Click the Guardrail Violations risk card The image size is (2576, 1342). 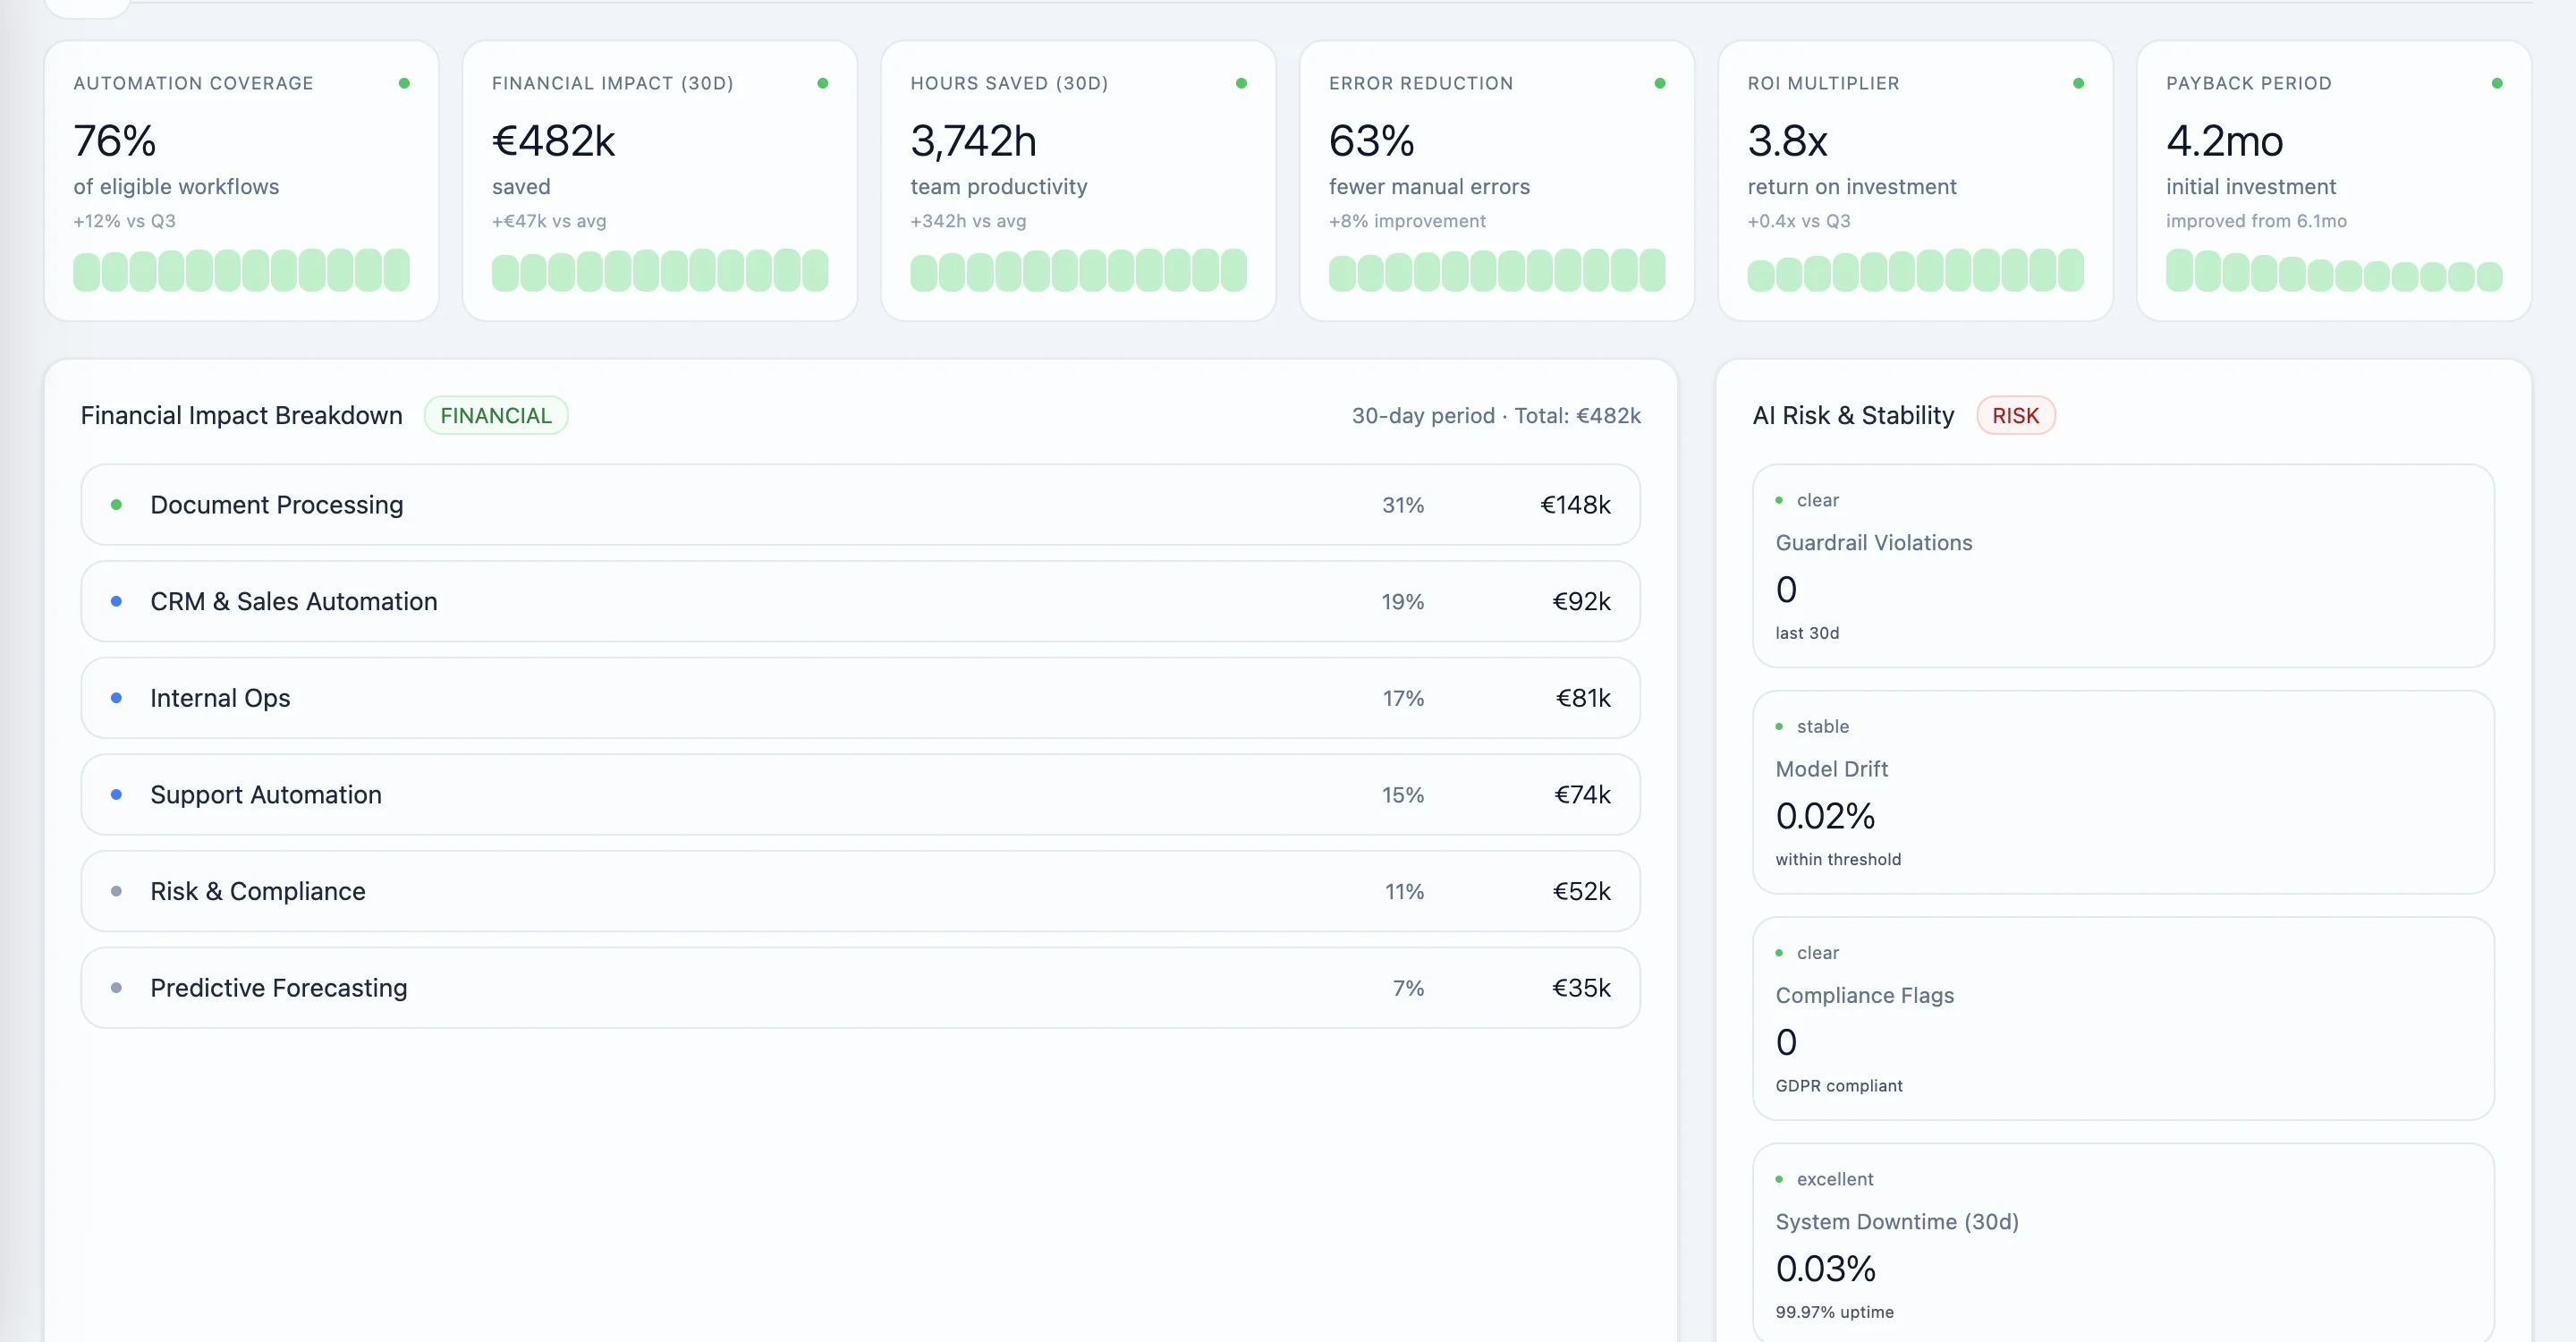(x=2122, y=566)
